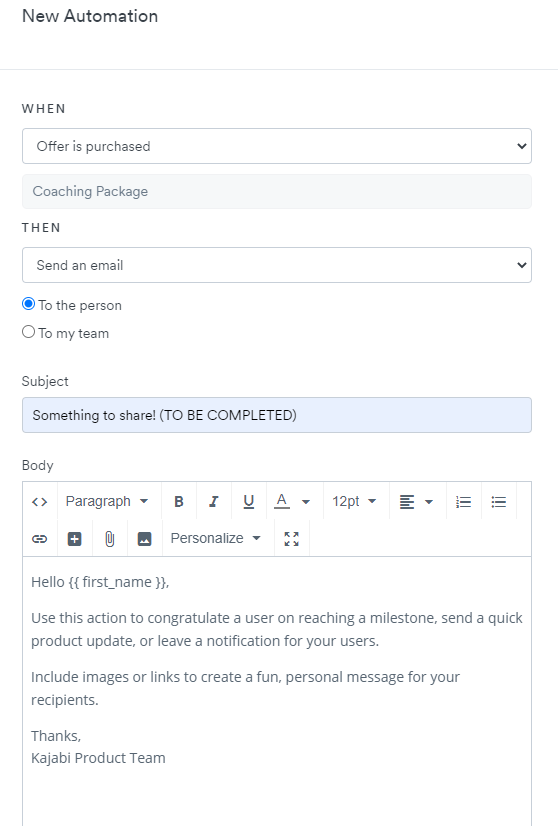The width and height of the screenshot is (558, 826).
Task: Expand the editor to fullscreen
Action: 291,538
